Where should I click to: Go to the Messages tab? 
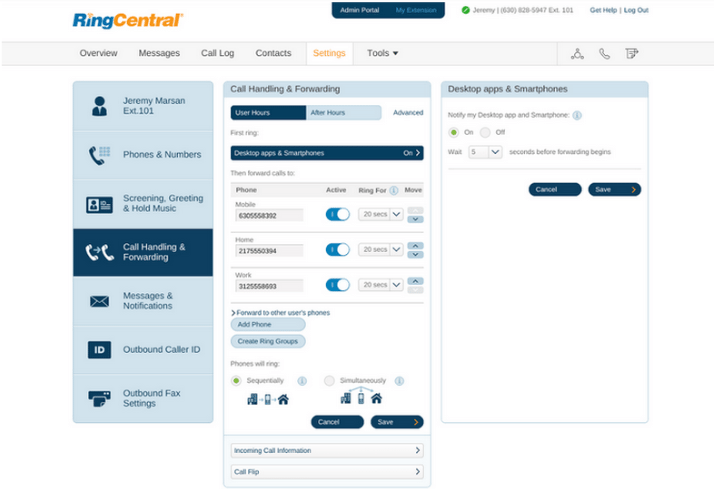(x=159, y=53)
